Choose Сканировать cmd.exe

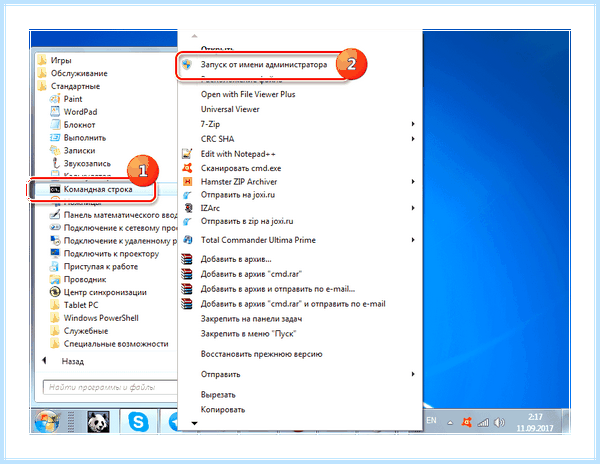pyautogui.click(x=241, y=168)
